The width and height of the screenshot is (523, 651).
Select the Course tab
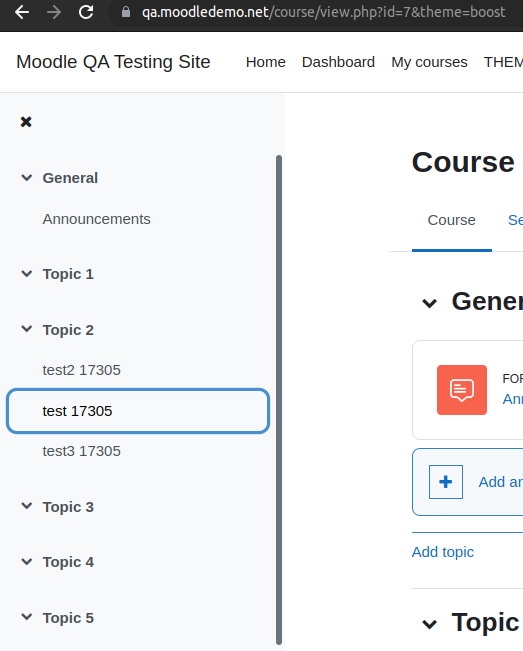coord(452,220)
